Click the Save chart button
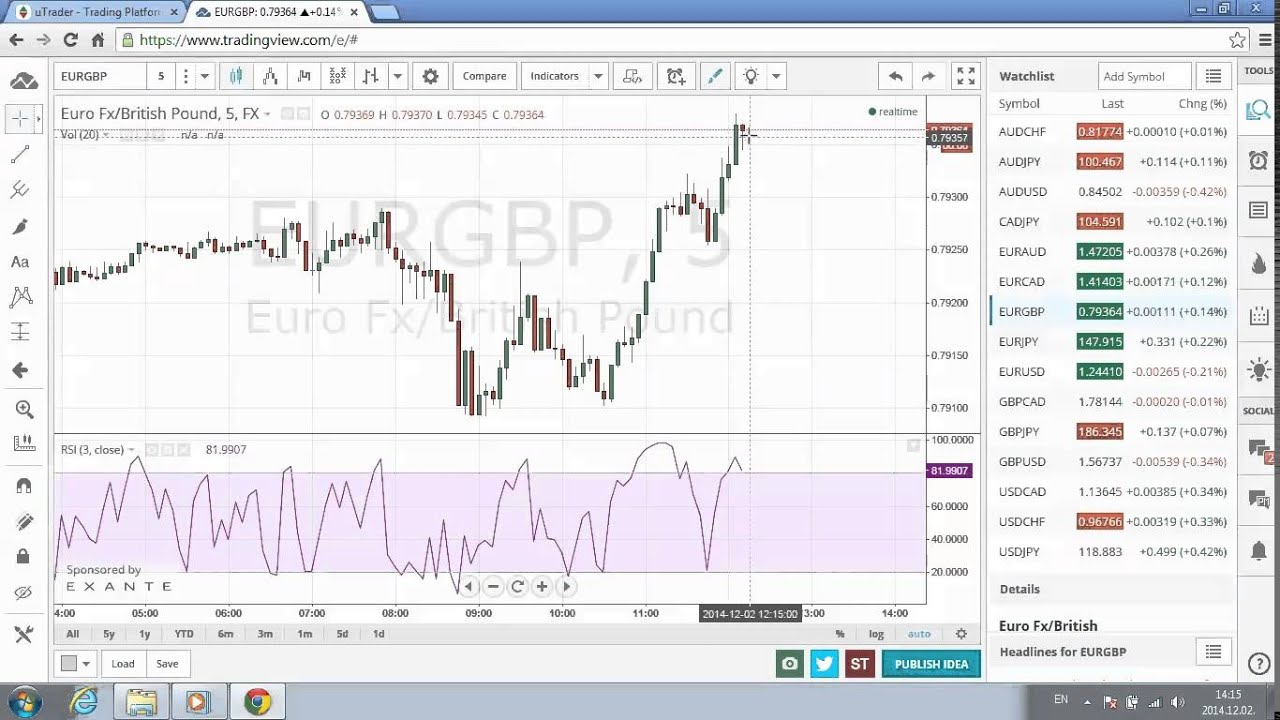This screenshot has height=720, width=1280. (x=167, y=664)
